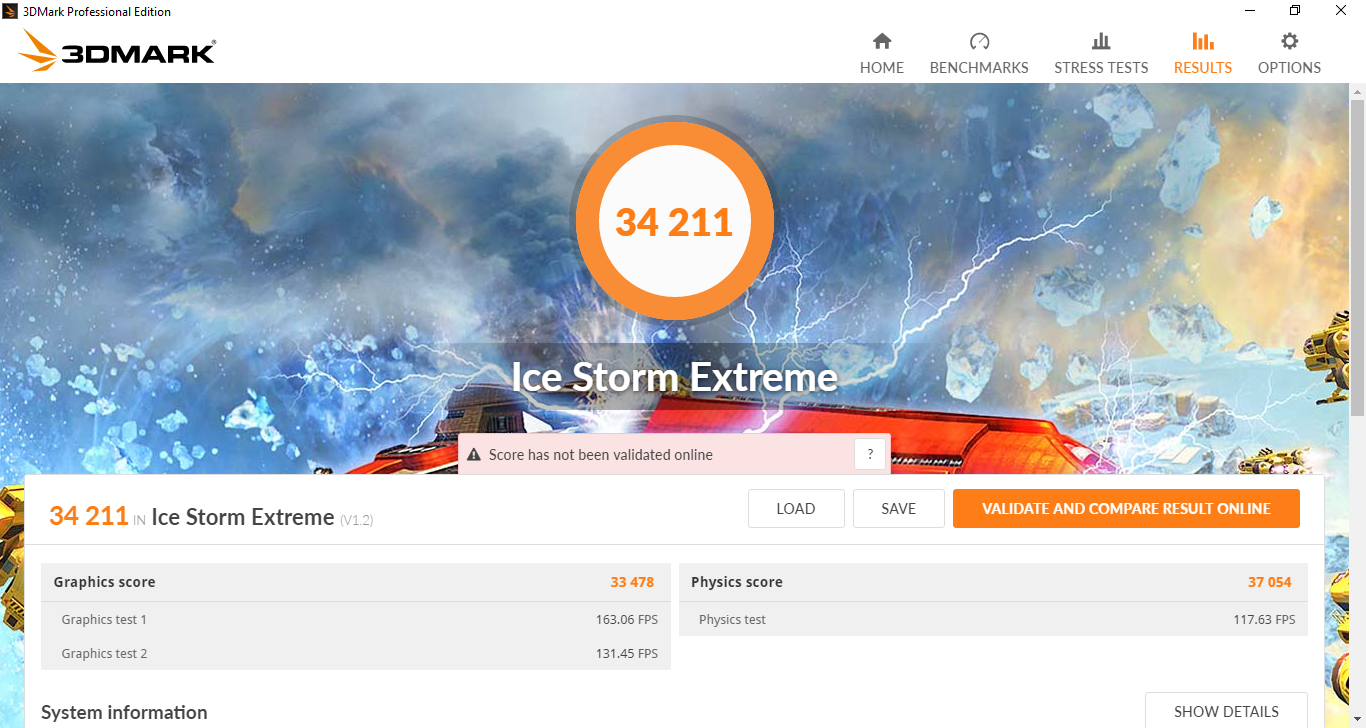Click the question mark help button

871,454
